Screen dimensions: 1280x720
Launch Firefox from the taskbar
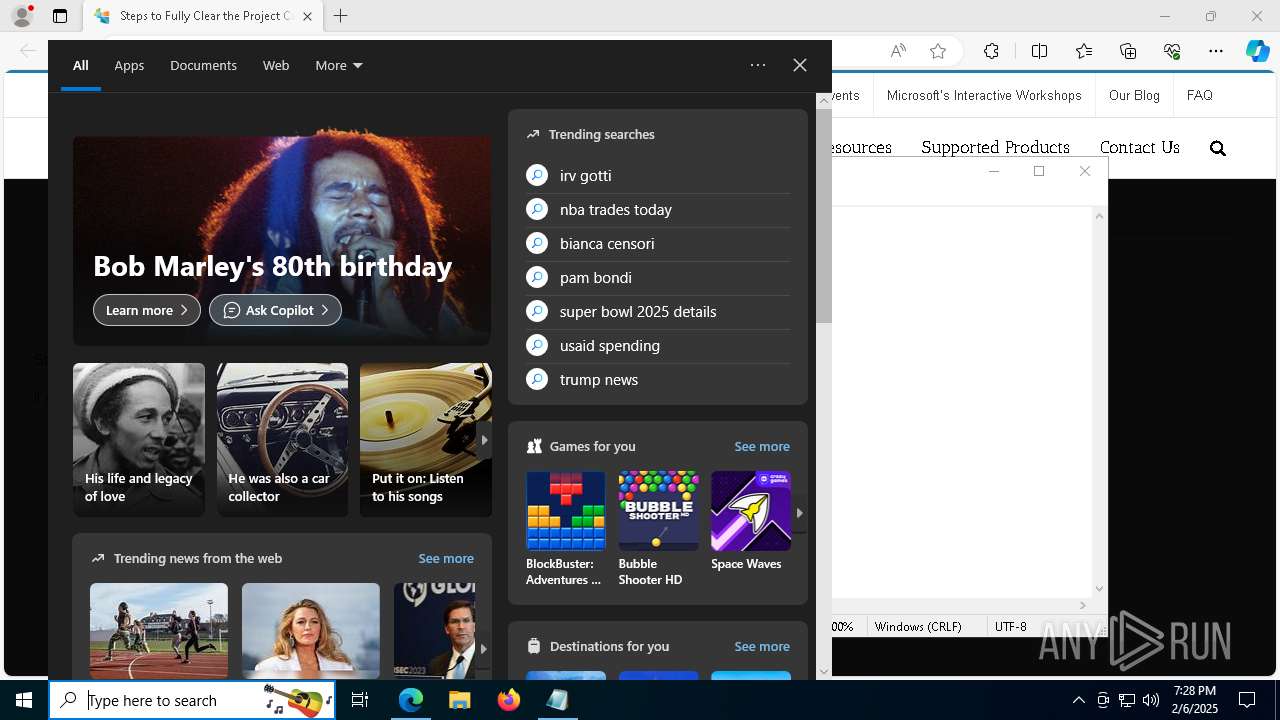pos(509,700)
